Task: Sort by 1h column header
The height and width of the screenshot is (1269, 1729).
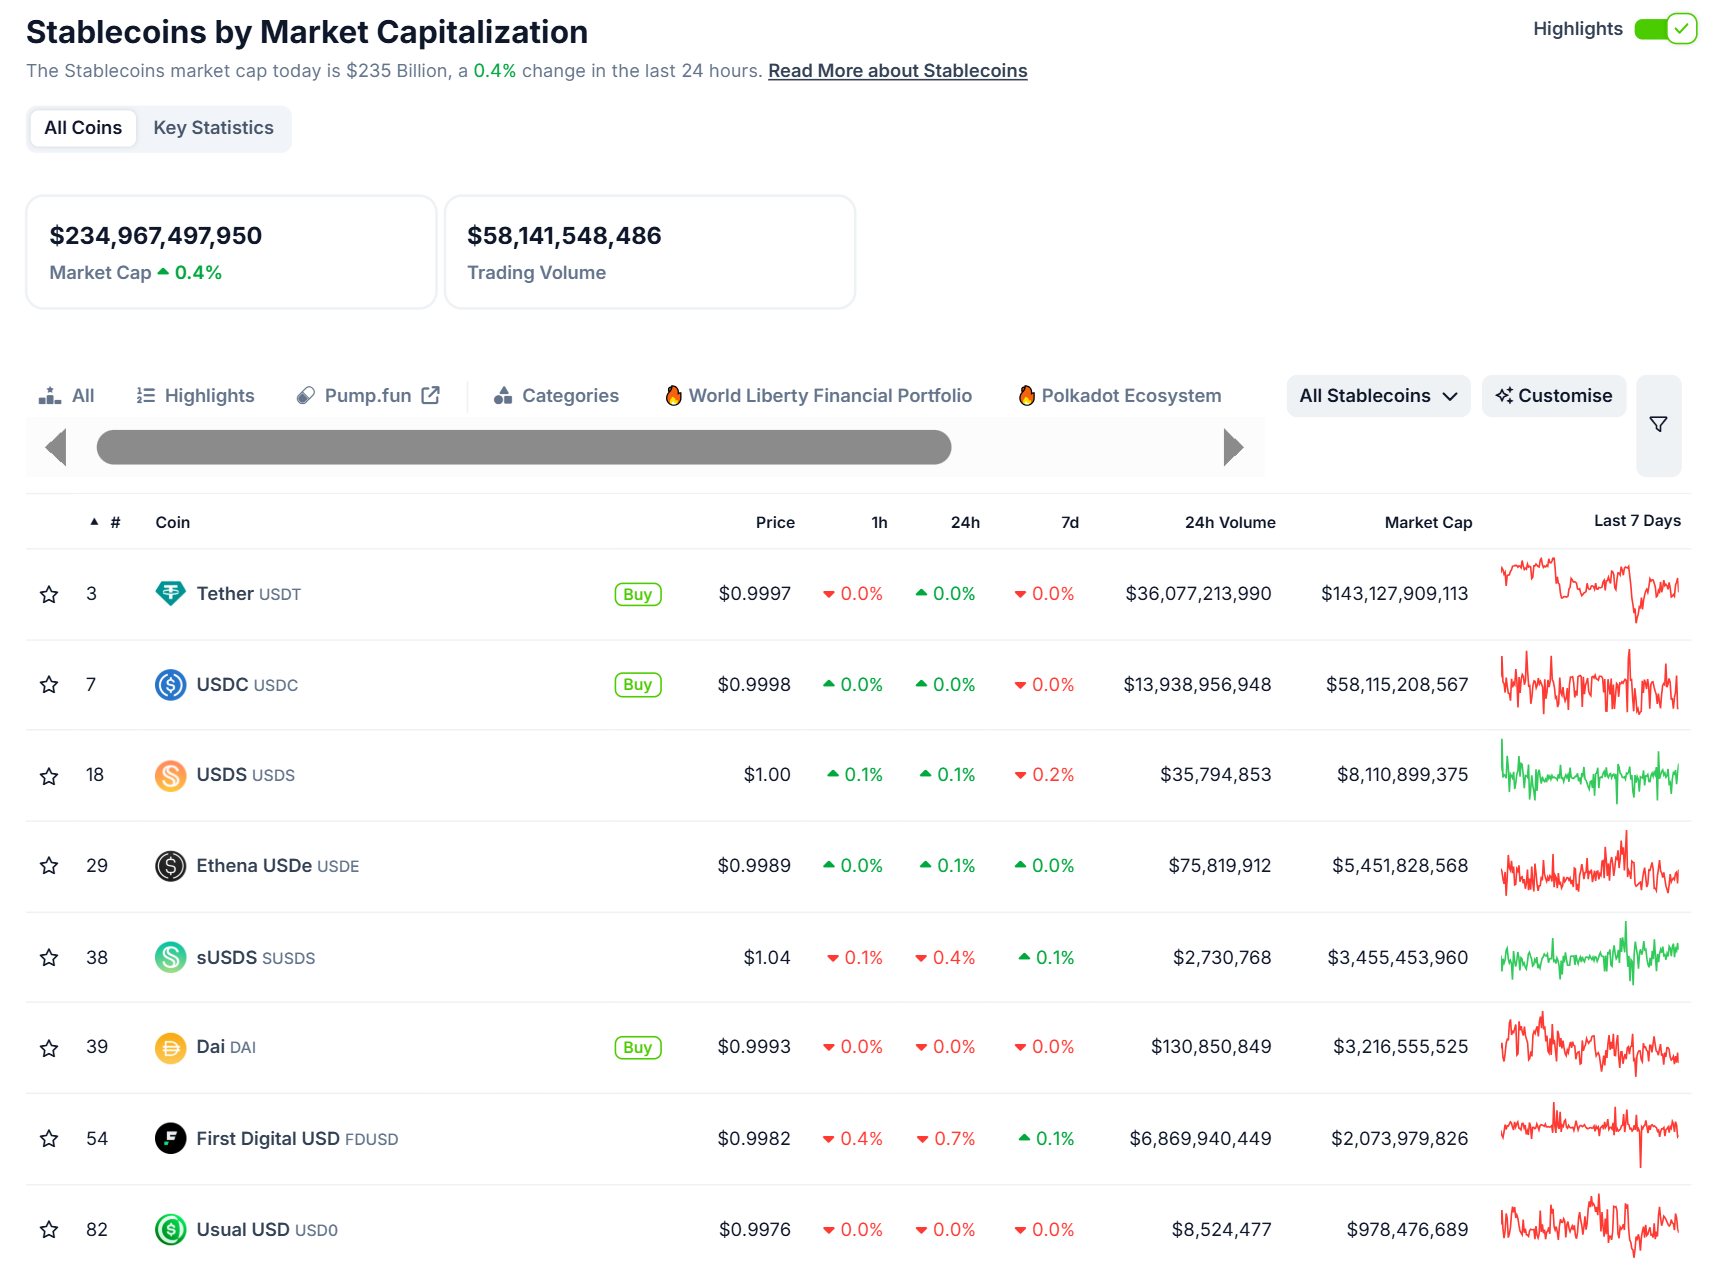Action: coord(879,522)
